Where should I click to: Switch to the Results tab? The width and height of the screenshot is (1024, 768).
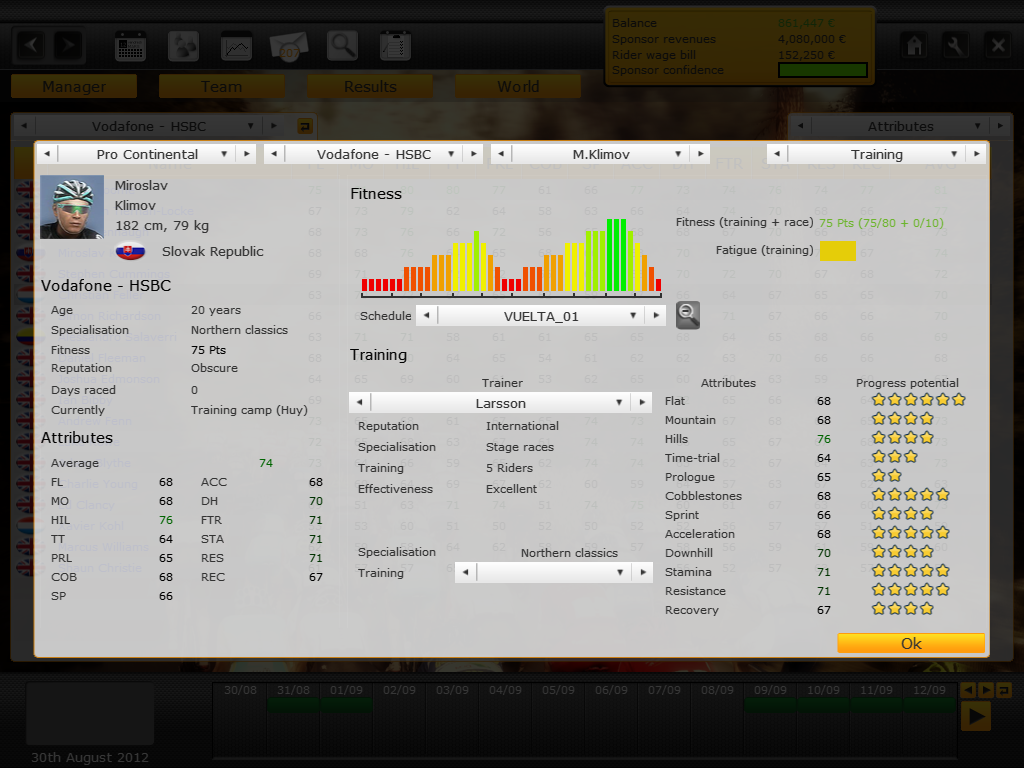point(370,87)
